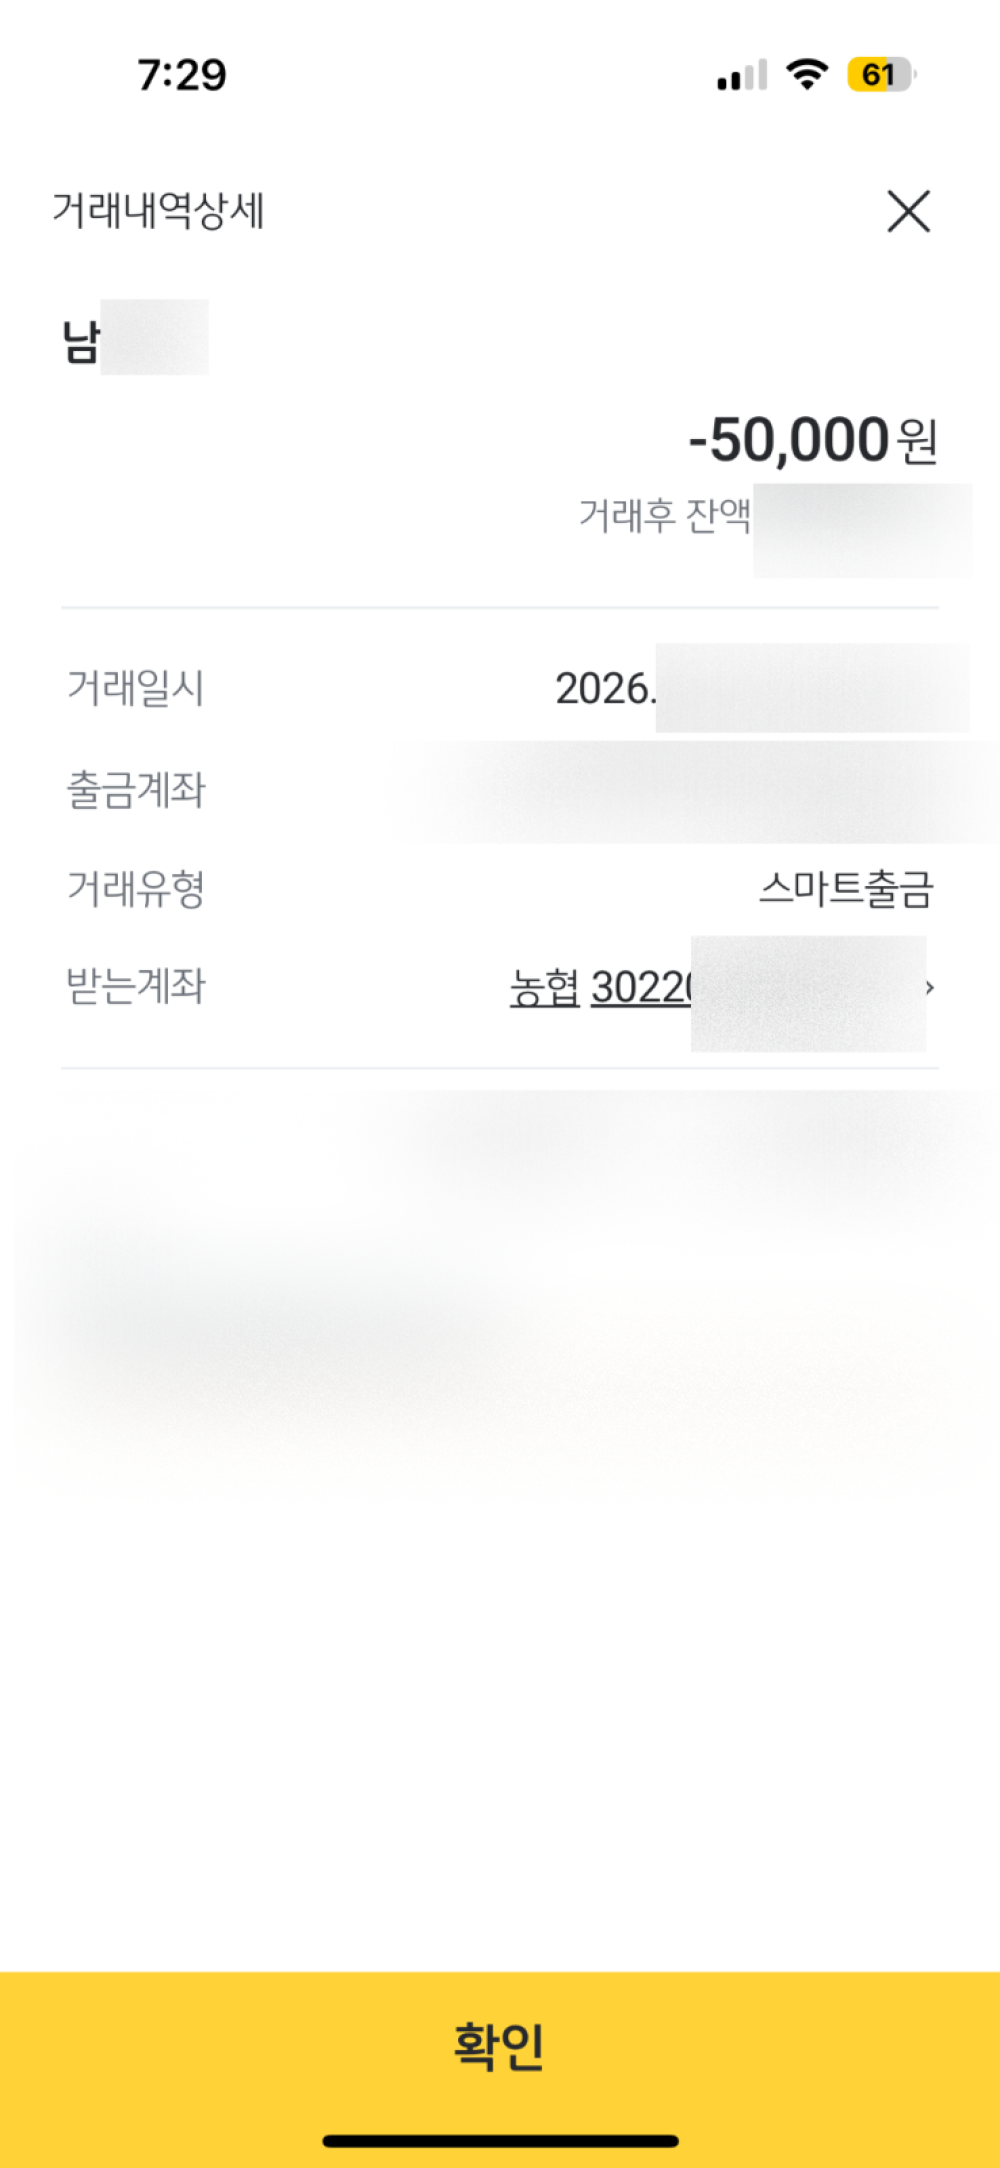Tap the 원 currency unit beside amount
1000x2168 pixels.
(917, 442)
